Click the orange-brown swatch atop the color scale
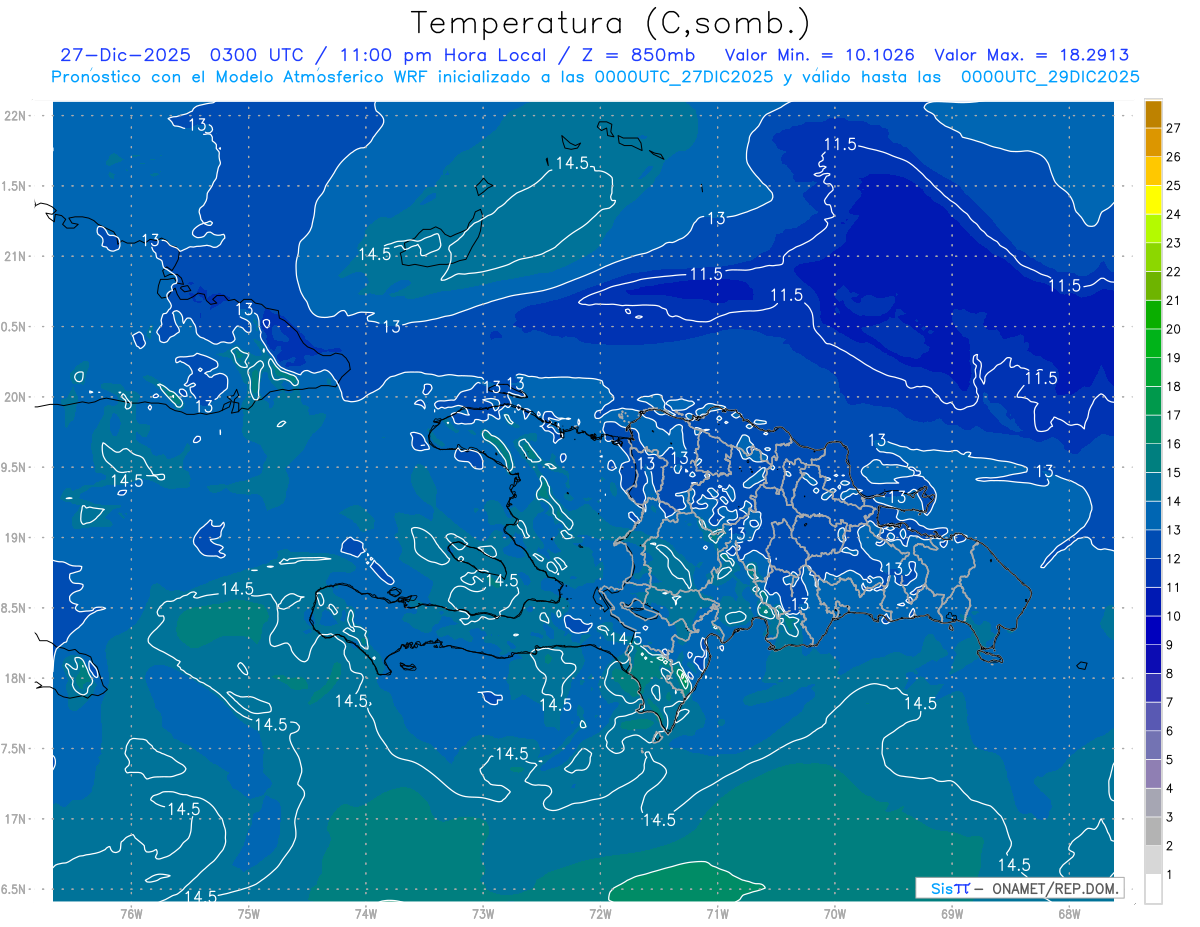Image resolution: width=1200 pixels, height=927 pixels. click(x=1153, y=115)
